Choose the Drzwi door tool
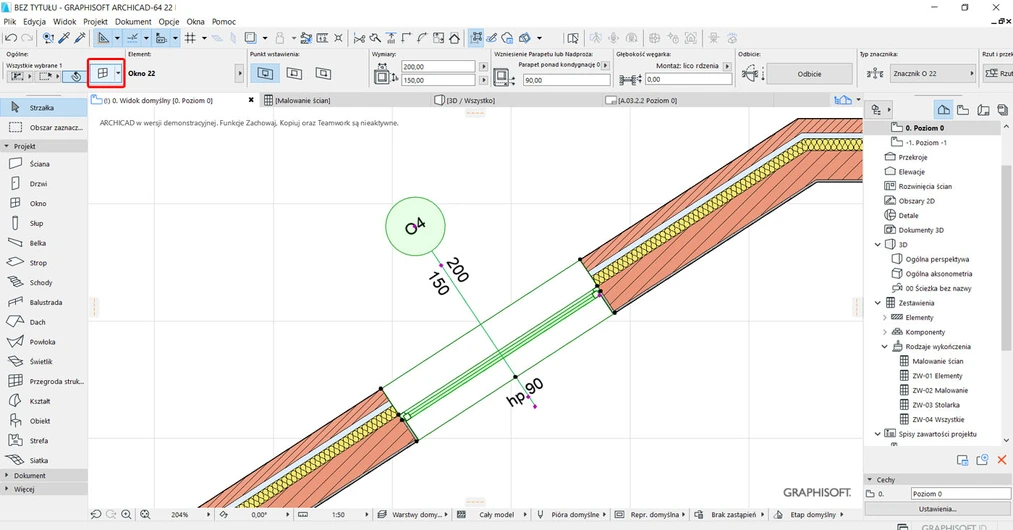Viewport: 1013px width, 530px height. click(44, 184)
